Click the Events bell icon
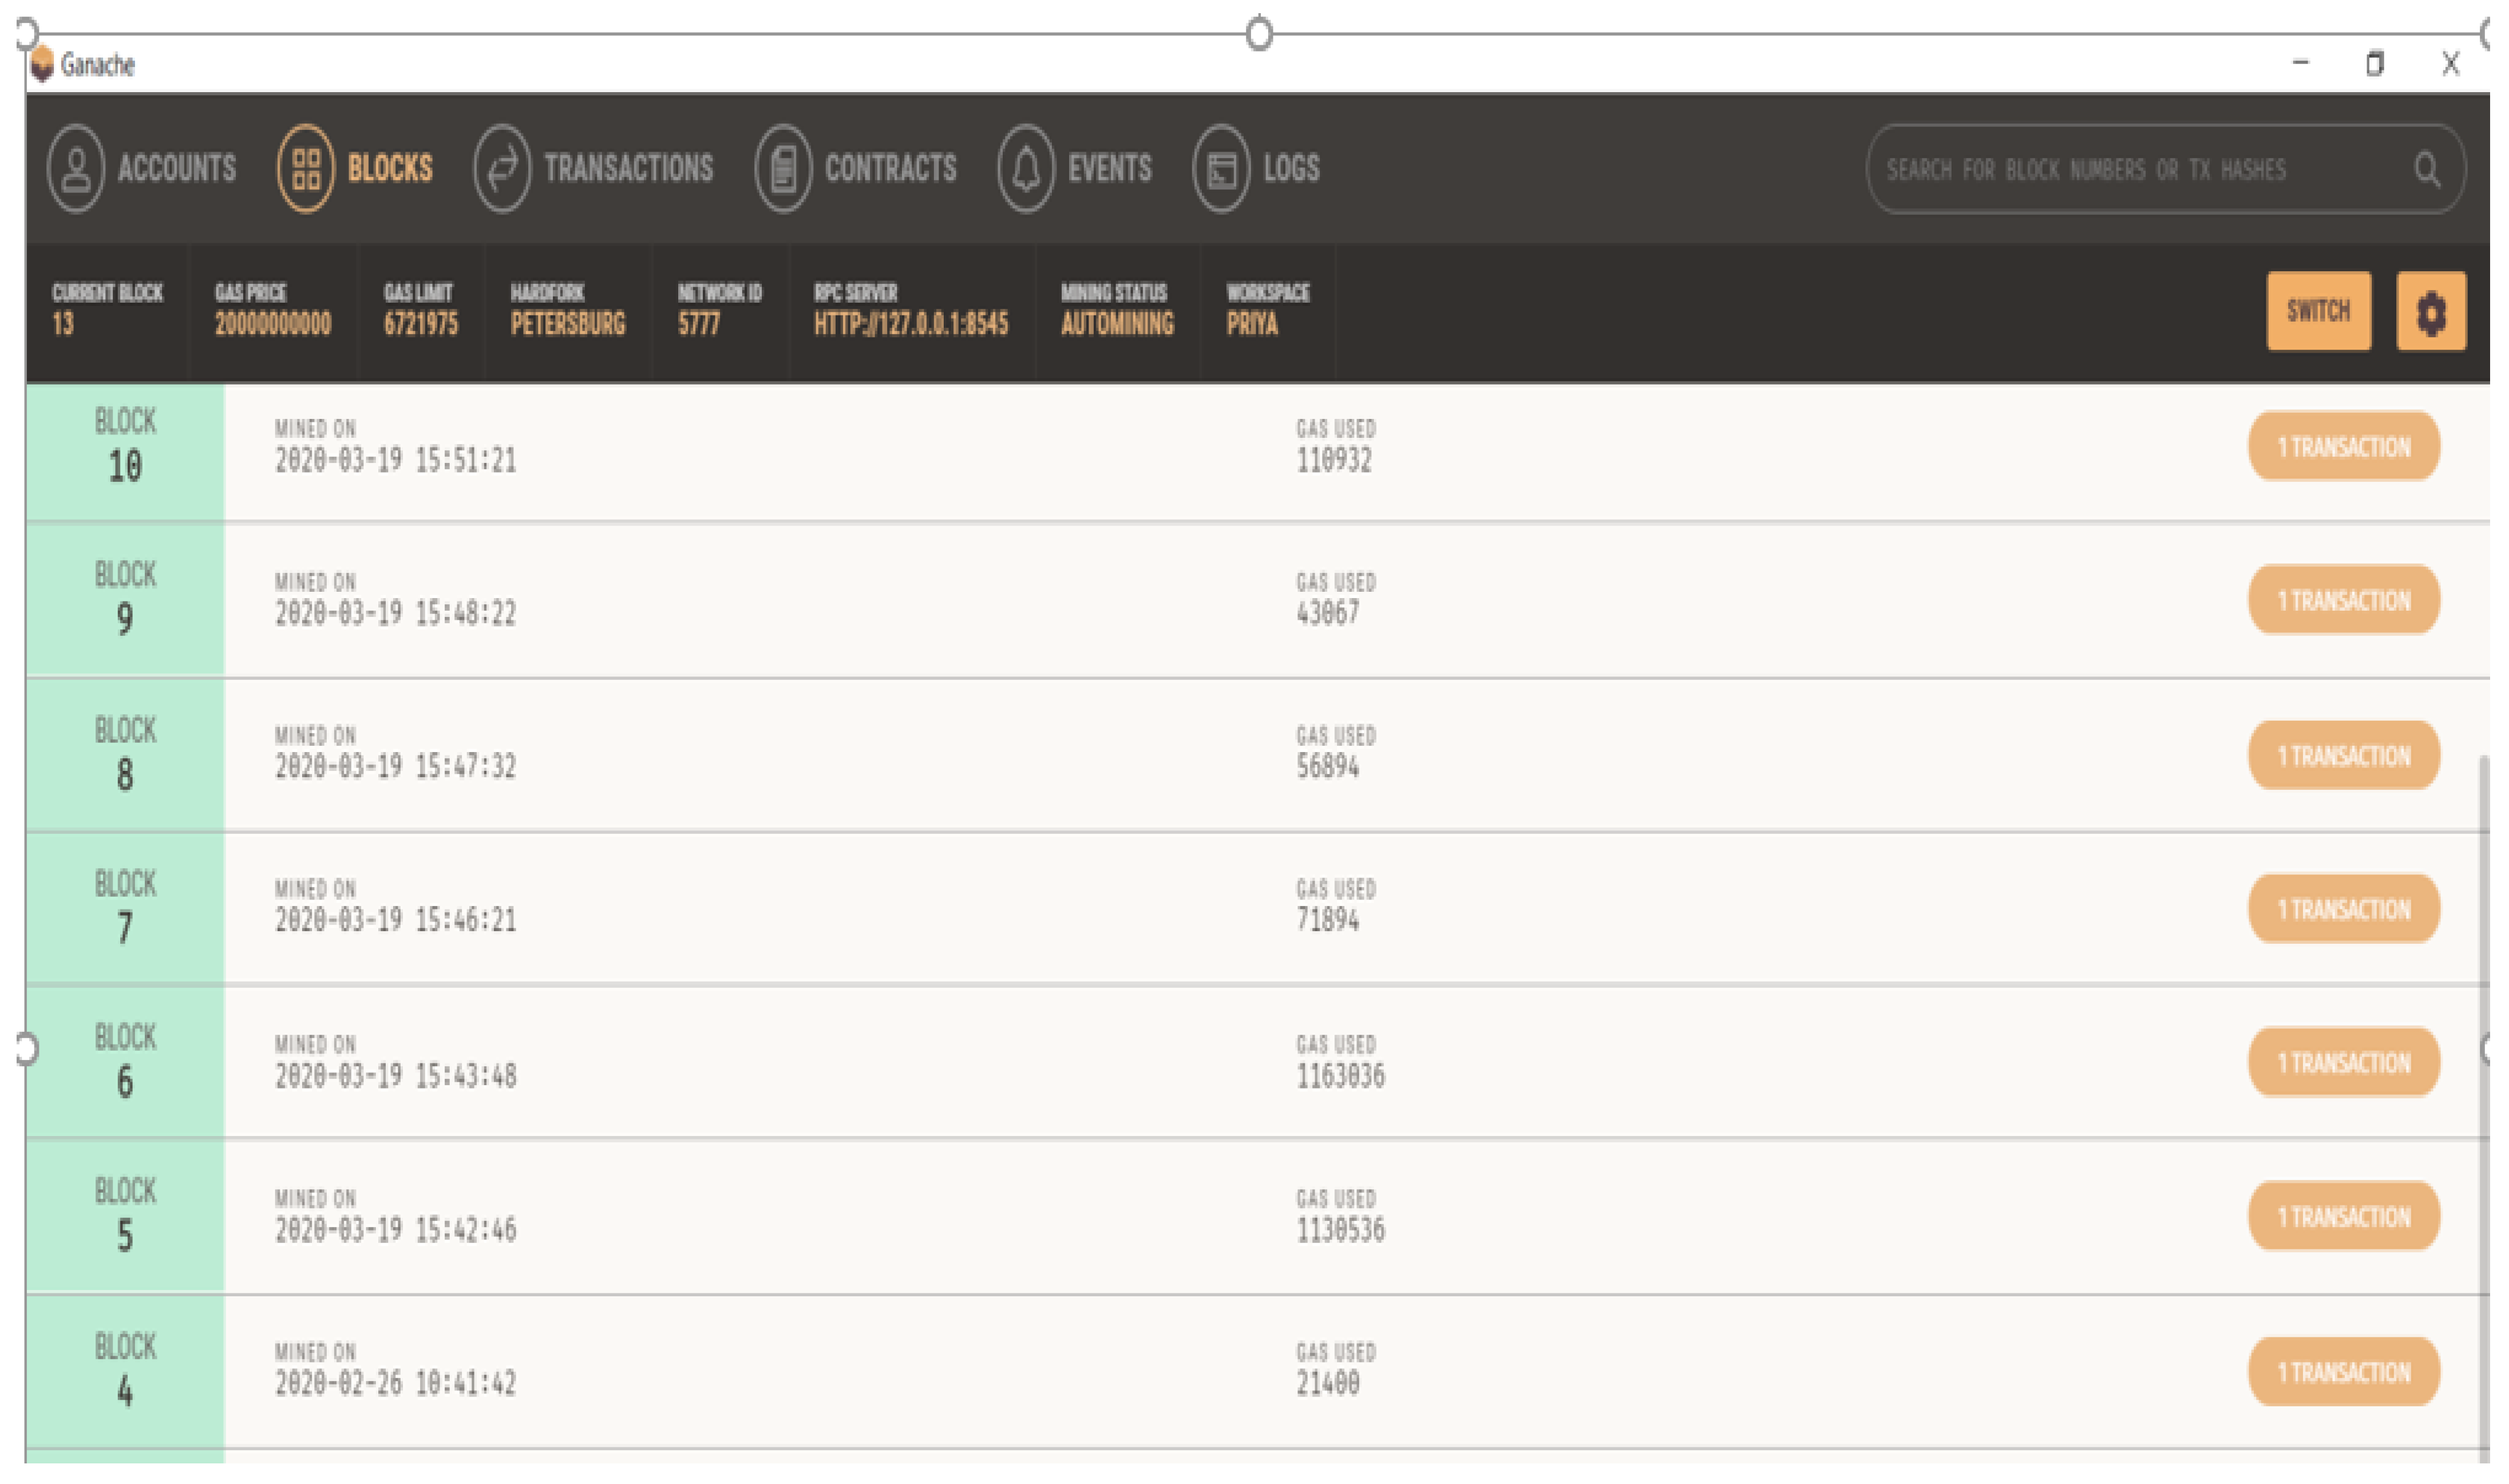Image resolution: width=2509 pixels, height=1484 pixels. click(1025, 168)
